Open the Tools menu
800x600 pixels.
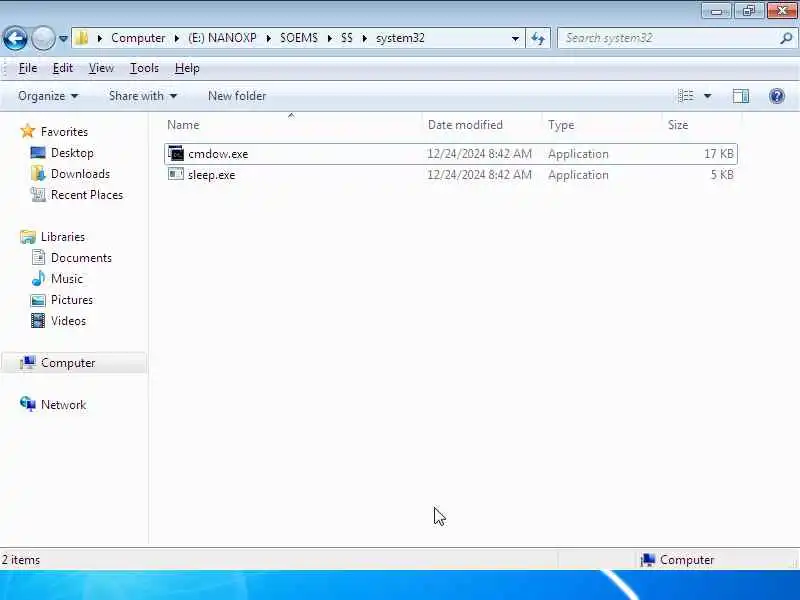click(x=144, y=68)
